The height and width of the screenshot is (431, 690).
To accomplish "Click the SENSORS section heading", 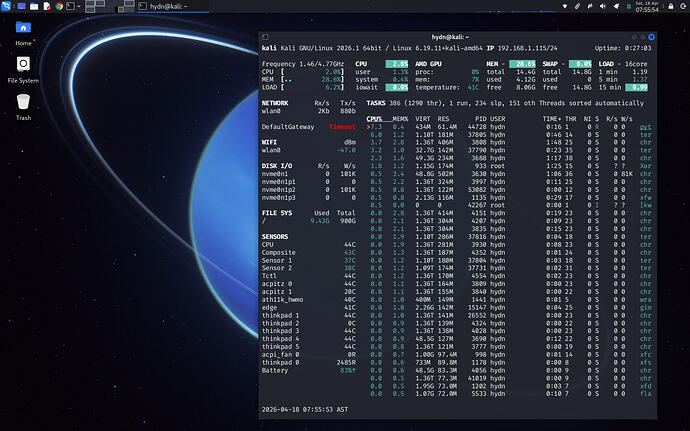I will click(275, 237).
